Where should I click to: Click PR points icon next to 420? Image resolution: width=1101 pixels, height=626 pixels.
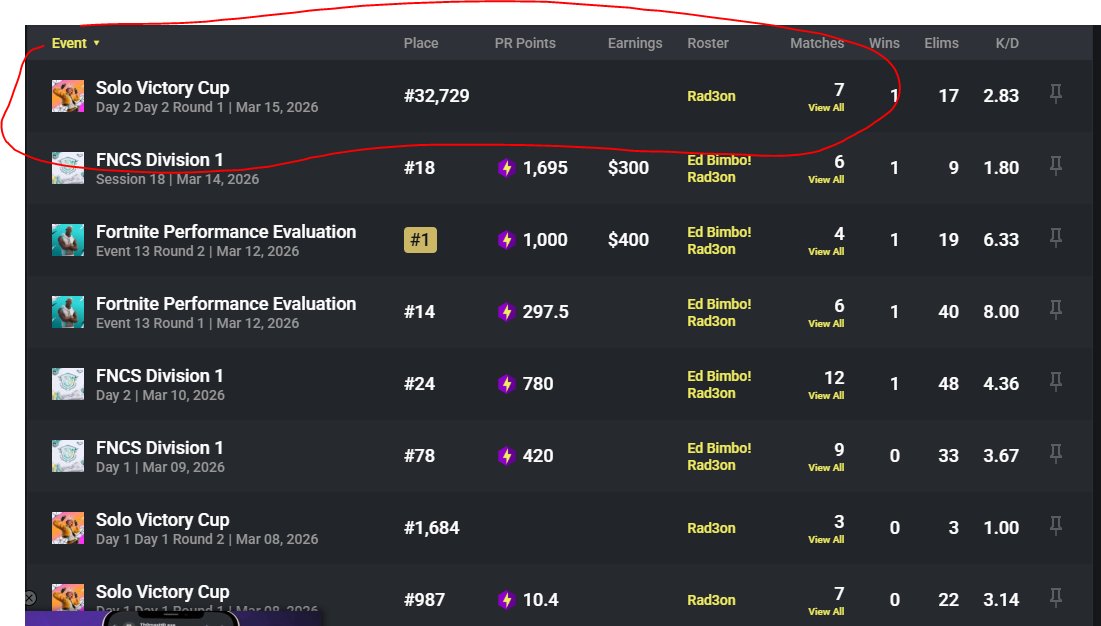[x=506, y=455]
